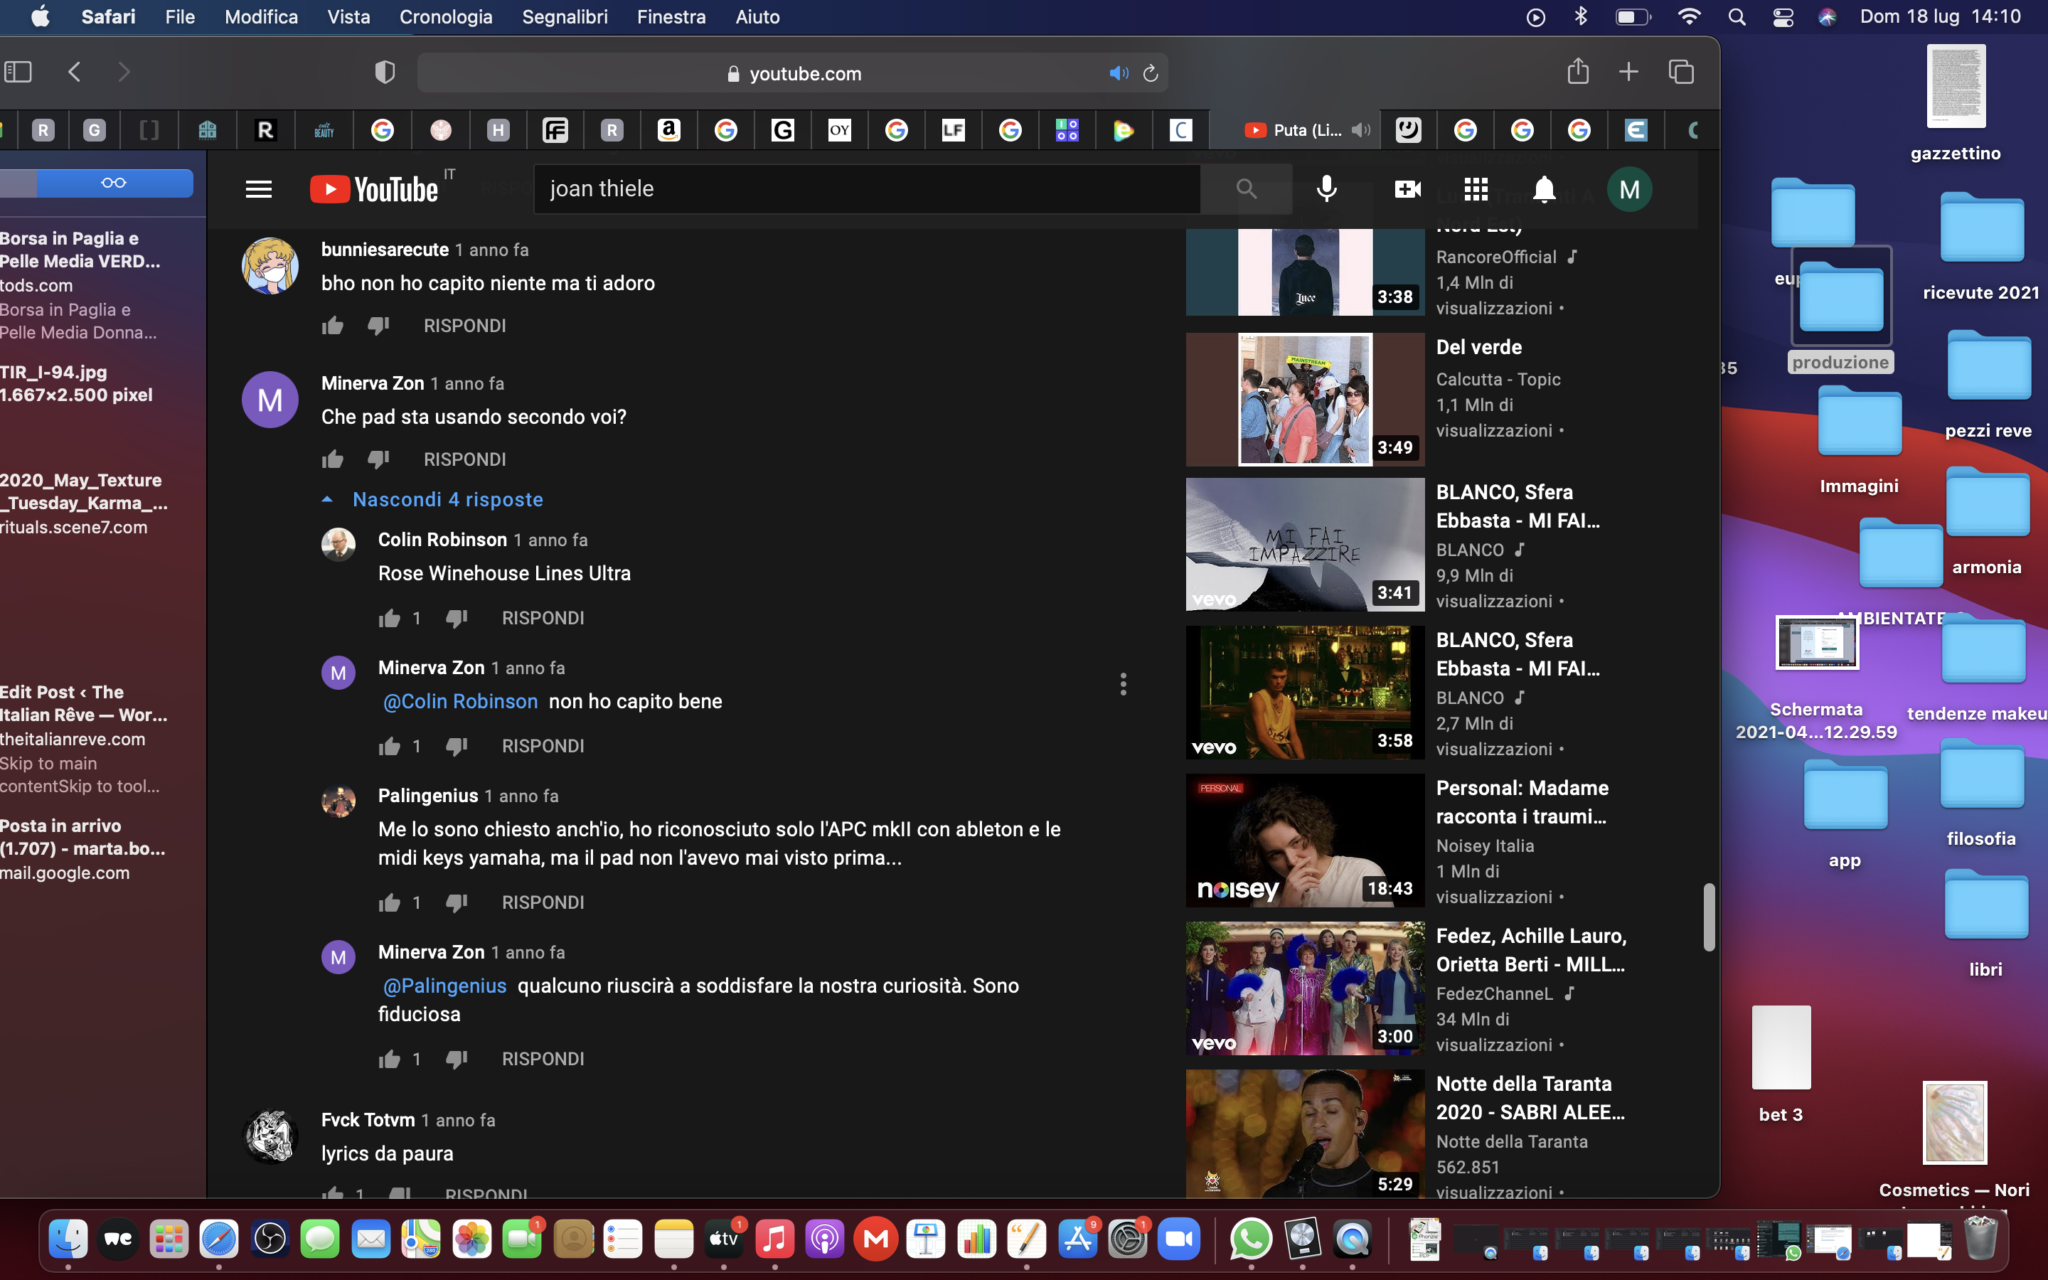Viewport: 2048px width, 1280px height.
Task: Open Colin Robinson's channel name link
Action: pyautogui.click(x=443, y=540)
